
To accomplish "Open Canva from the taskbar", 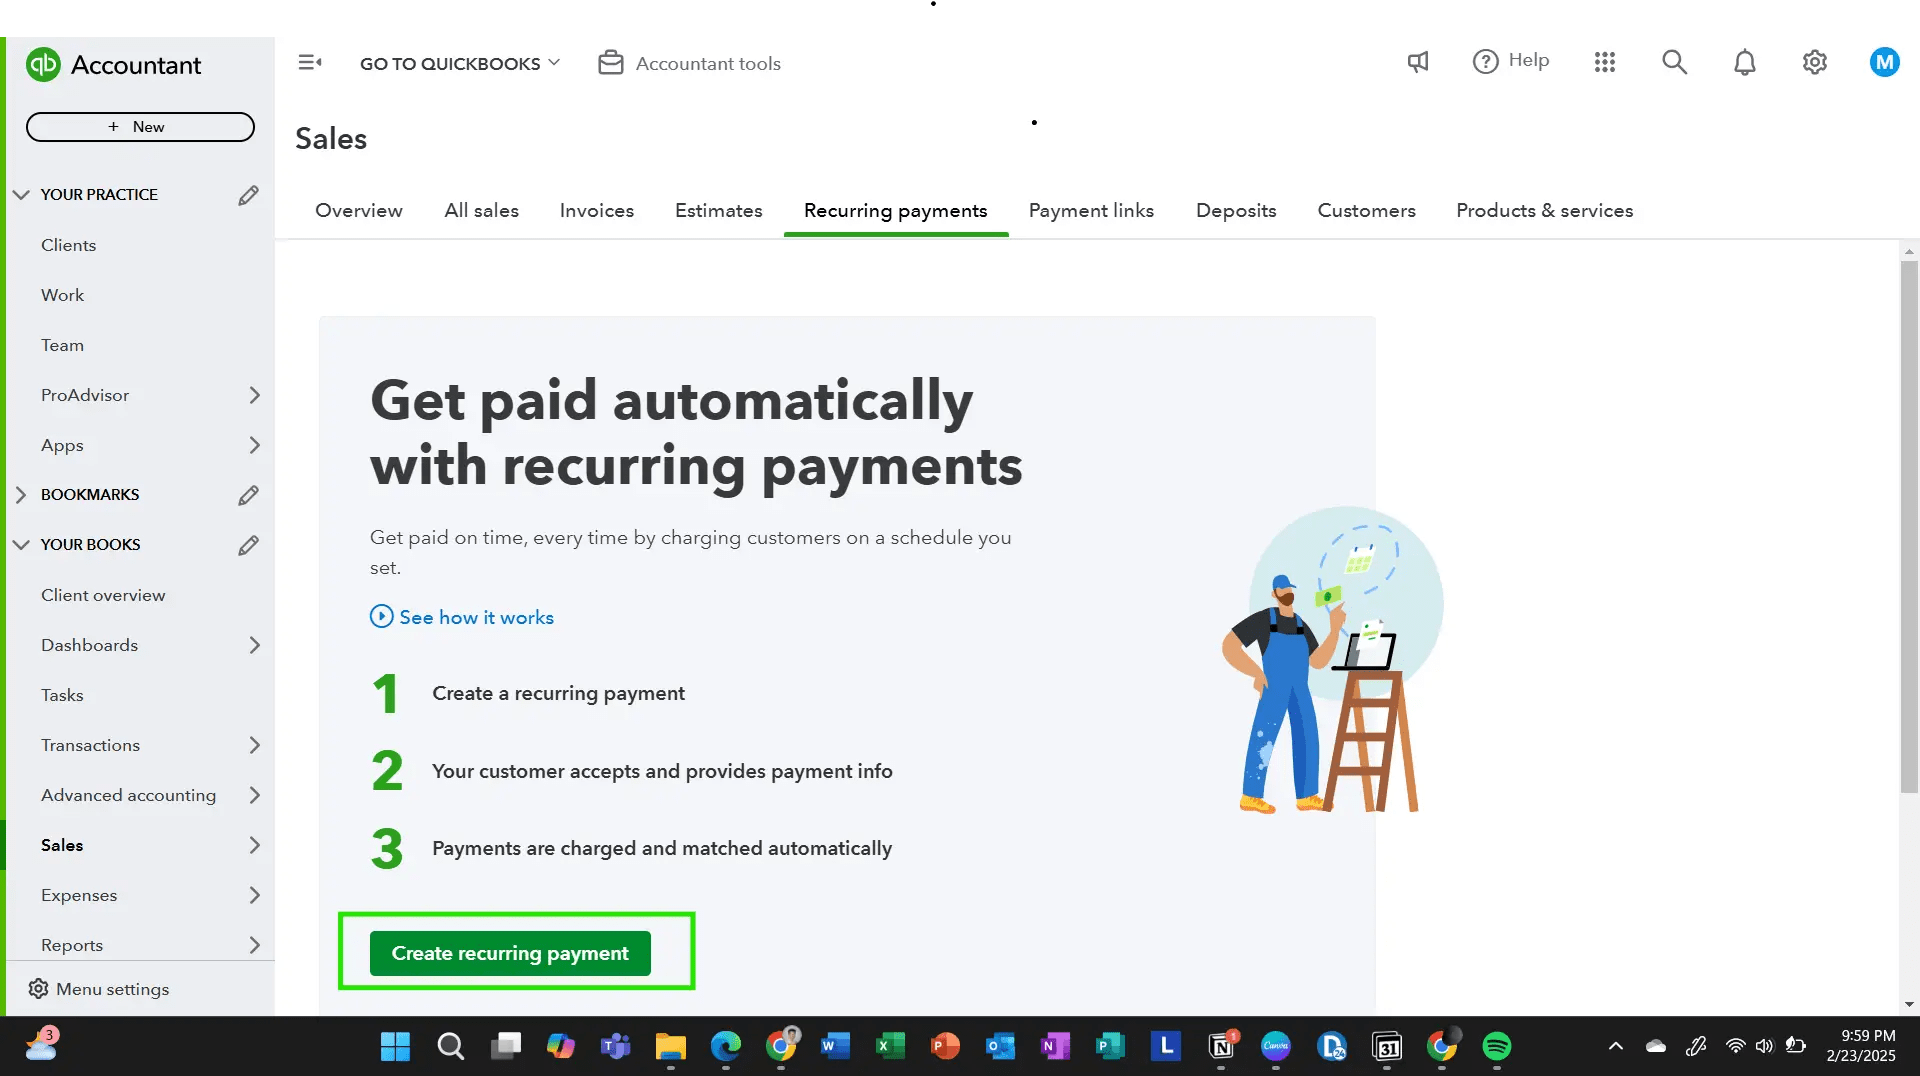I will (1276, 1047).
